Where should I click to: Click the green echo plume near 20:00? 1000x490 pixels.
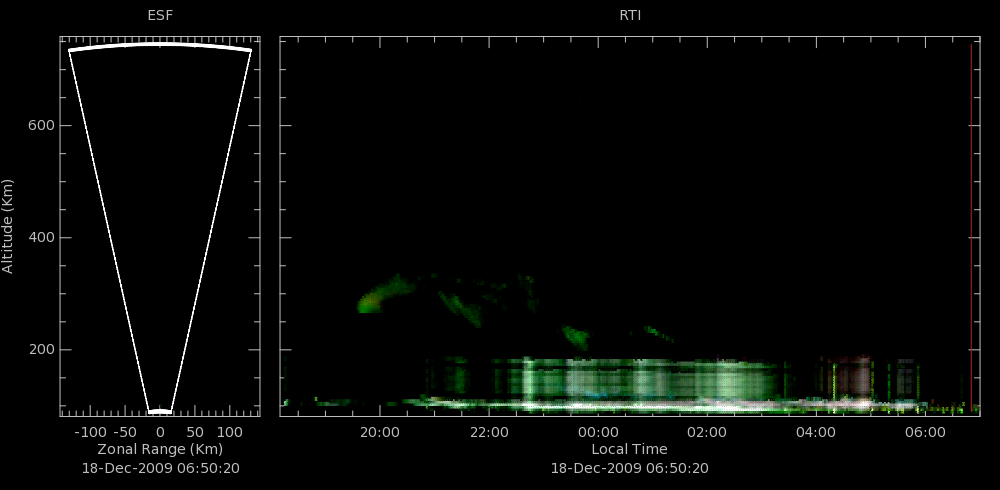(x=385, y=294)
